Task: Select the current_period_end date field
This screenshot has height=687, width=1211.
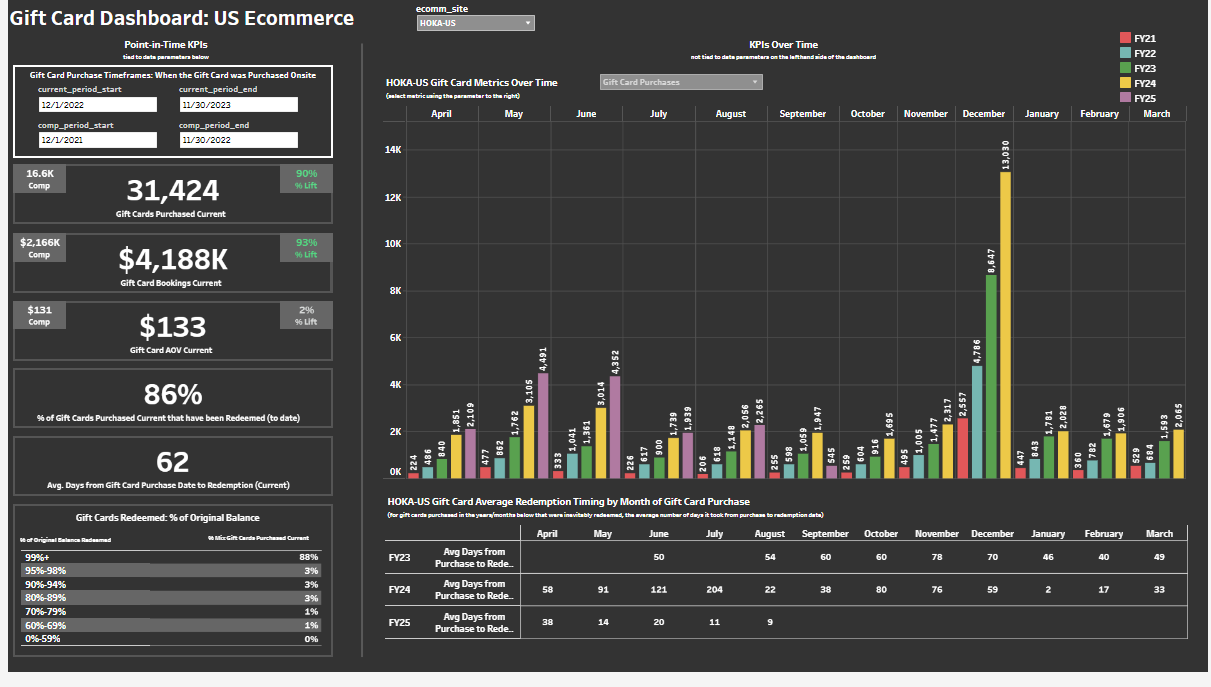Action: tap(238, 104)
